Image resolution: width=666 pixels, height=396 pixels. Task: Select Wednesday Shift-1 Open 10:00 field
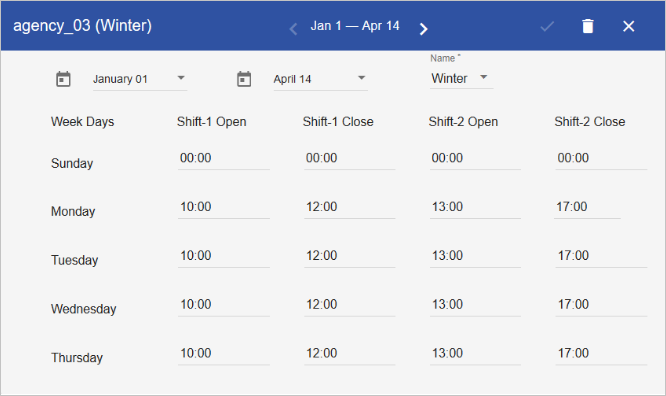[x=223, y=305]
